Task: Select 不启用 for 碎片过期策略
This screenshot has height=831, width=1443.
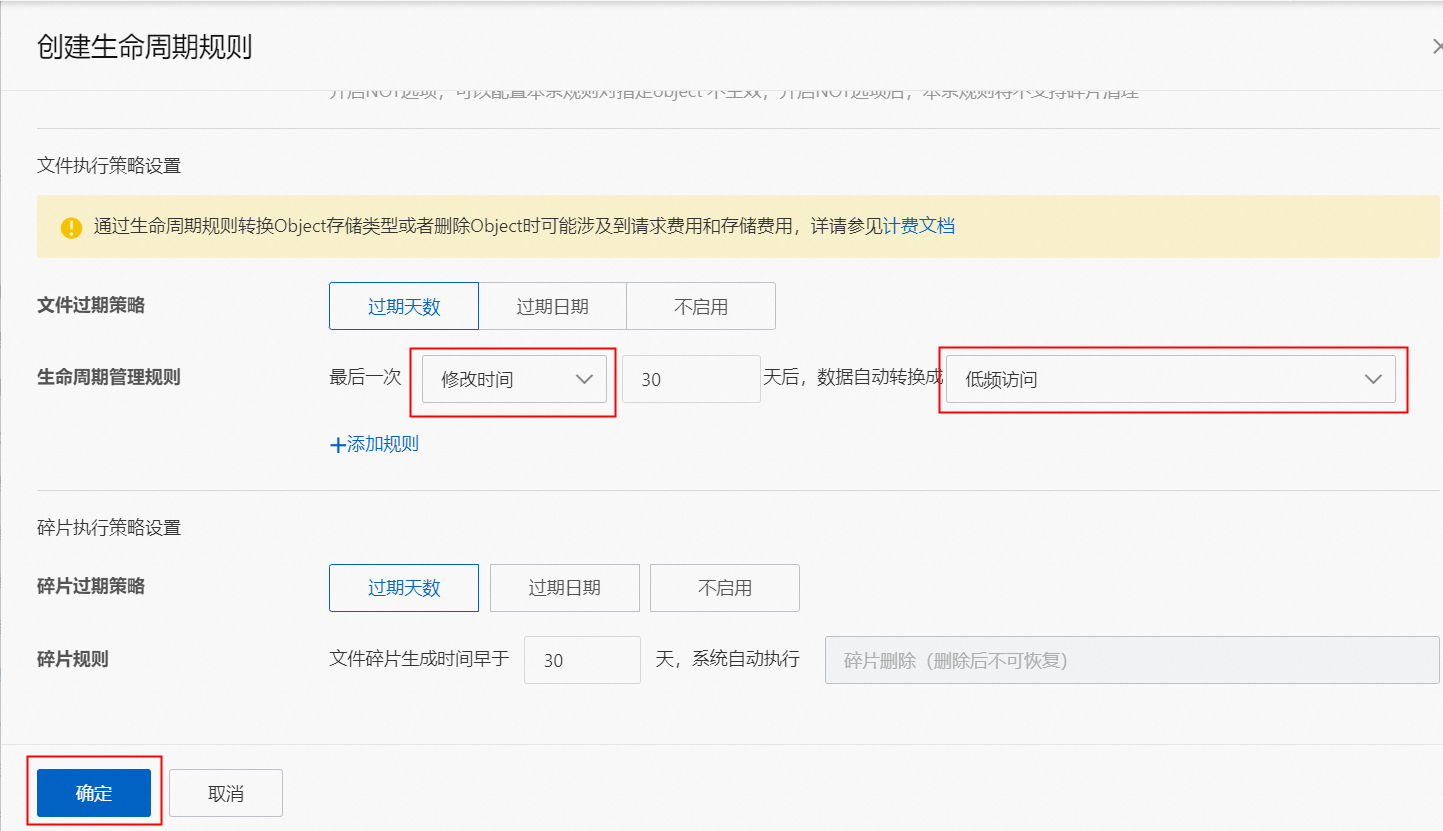Action: 724,588
